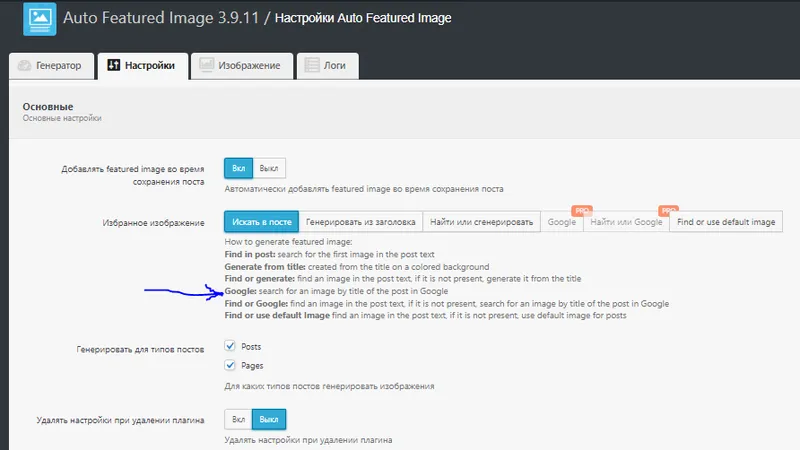
Task: Switch to the Настройки tab
Action: [x=143, y=66]
